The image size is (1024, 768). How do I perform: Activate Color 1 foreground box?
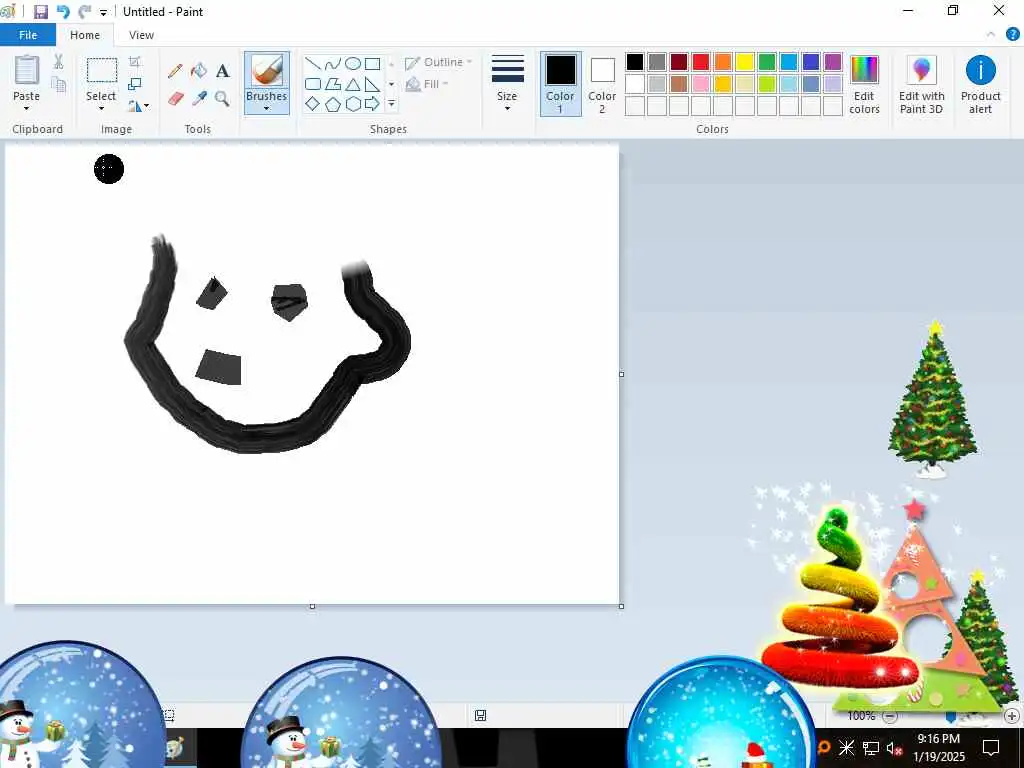click(x=560, y=84)
